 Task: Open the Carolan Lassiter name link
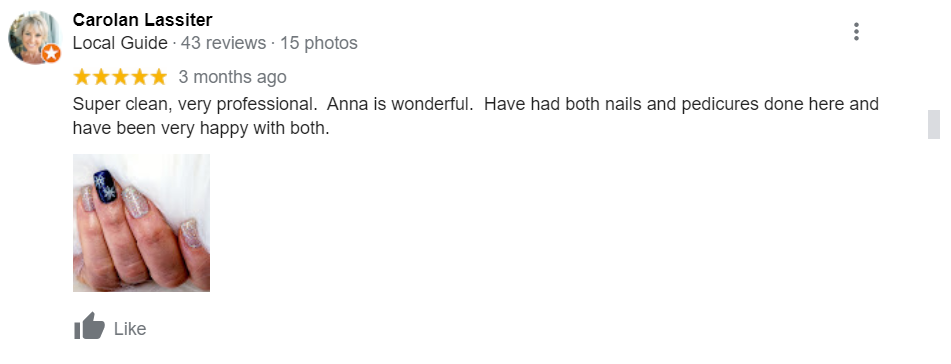coord(143,20)
